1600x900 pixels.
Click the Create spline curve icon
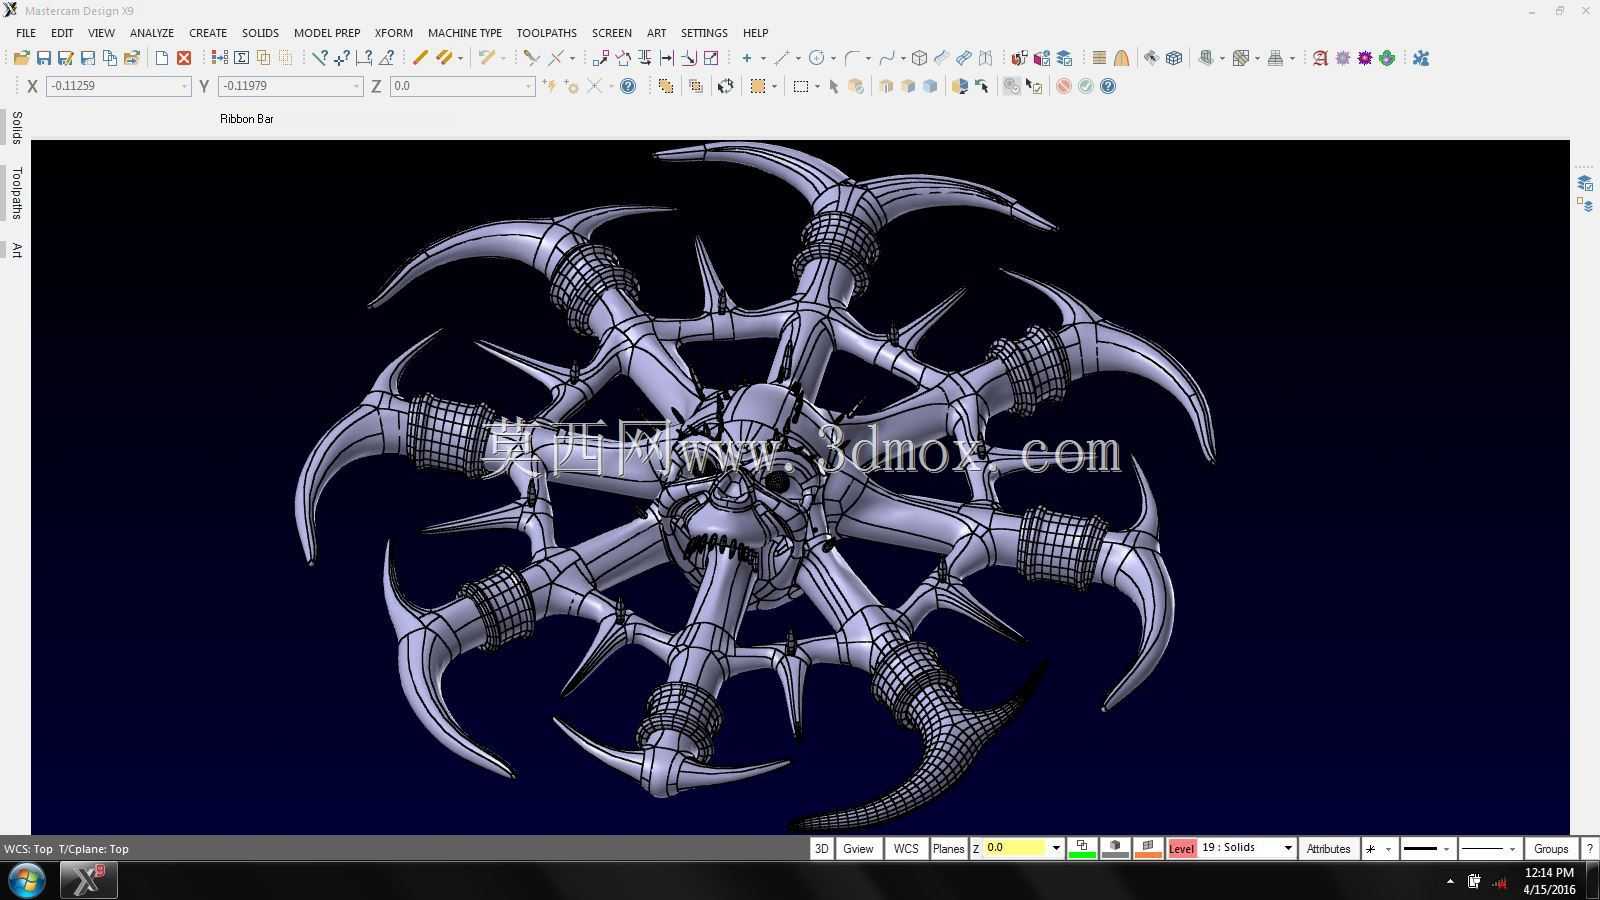[886, 58]
